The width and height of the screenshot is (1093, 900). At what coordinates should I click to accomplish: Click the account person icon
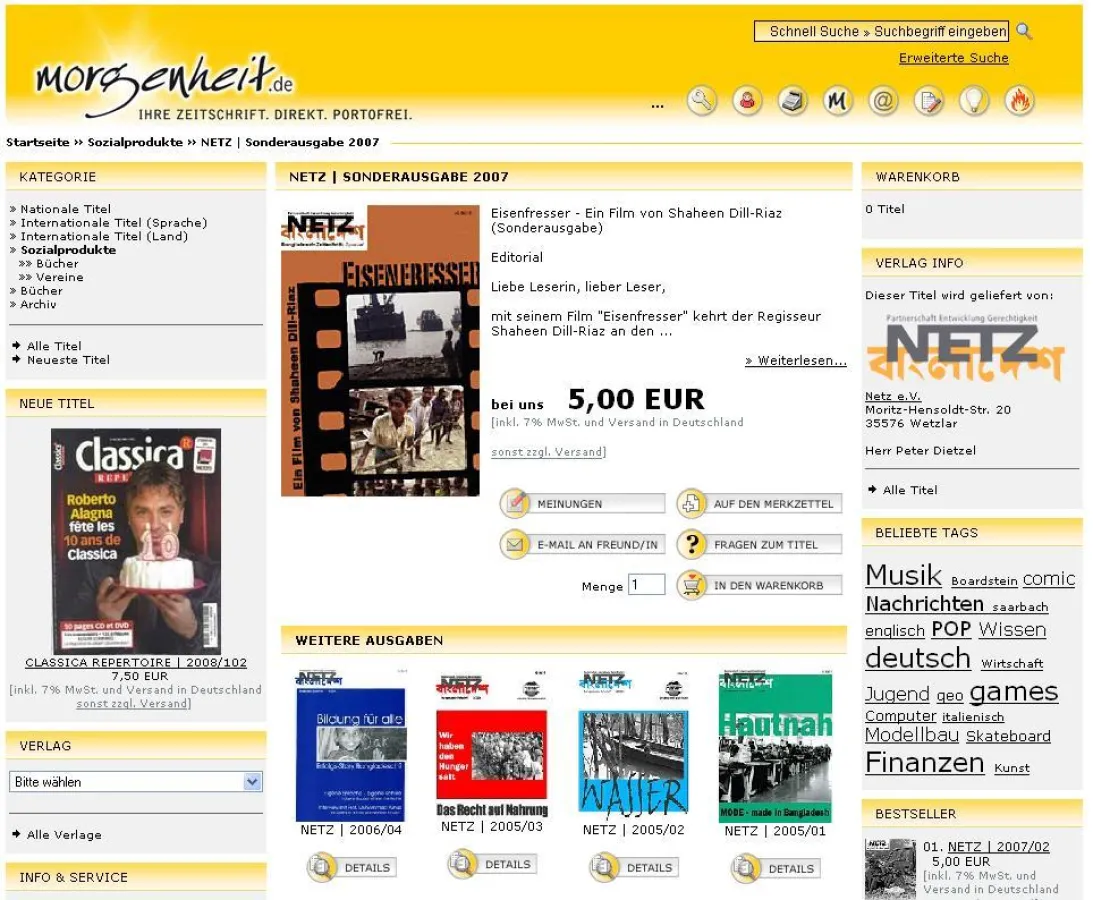(747, 100)
